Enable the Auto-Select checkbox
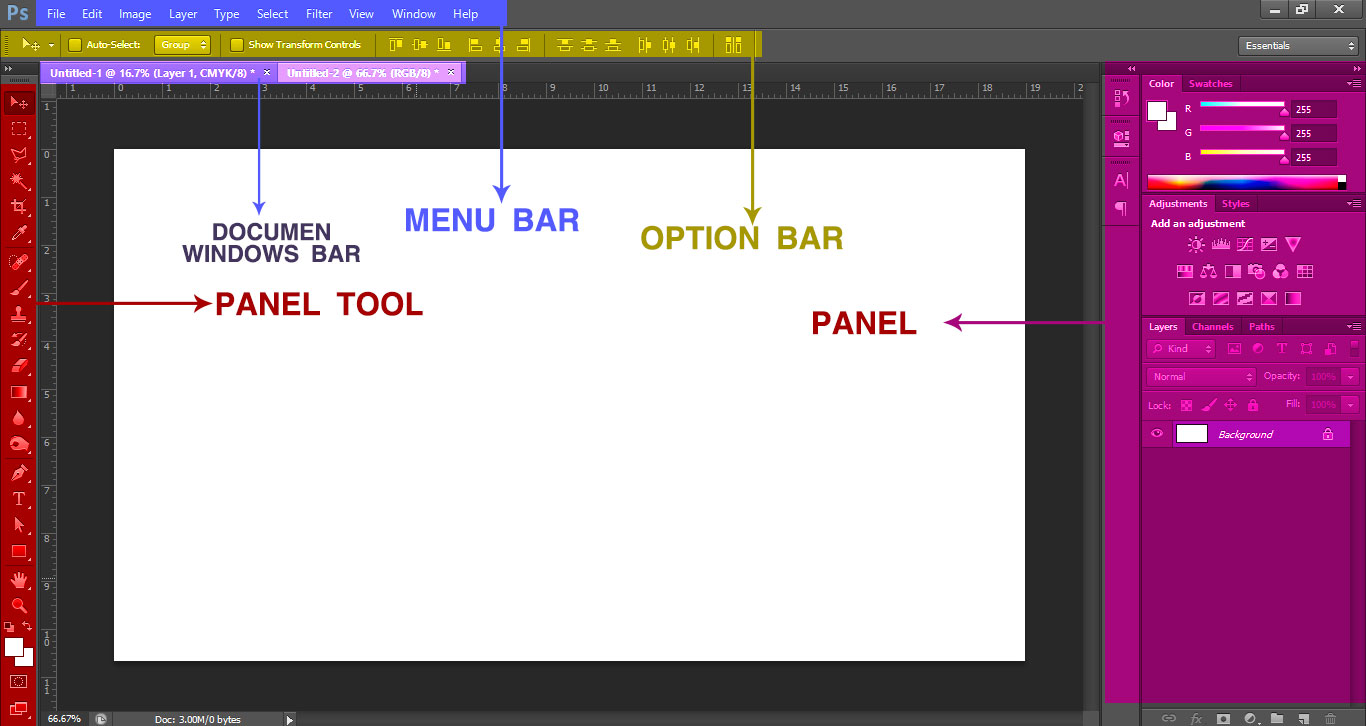Viewport: 1366px width, 726px height. (75, 44)
